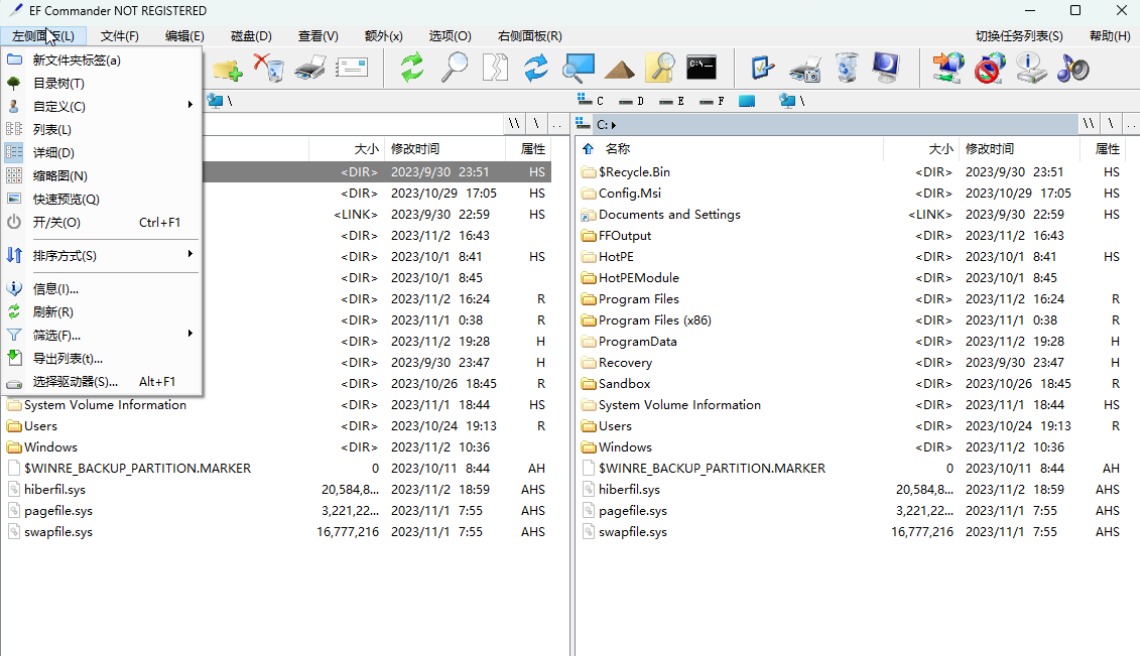Image resolution: width=1140 pixels, height=656 pixels.
Task: Click the printer icon in toolbar
Action: click(310, 68)
